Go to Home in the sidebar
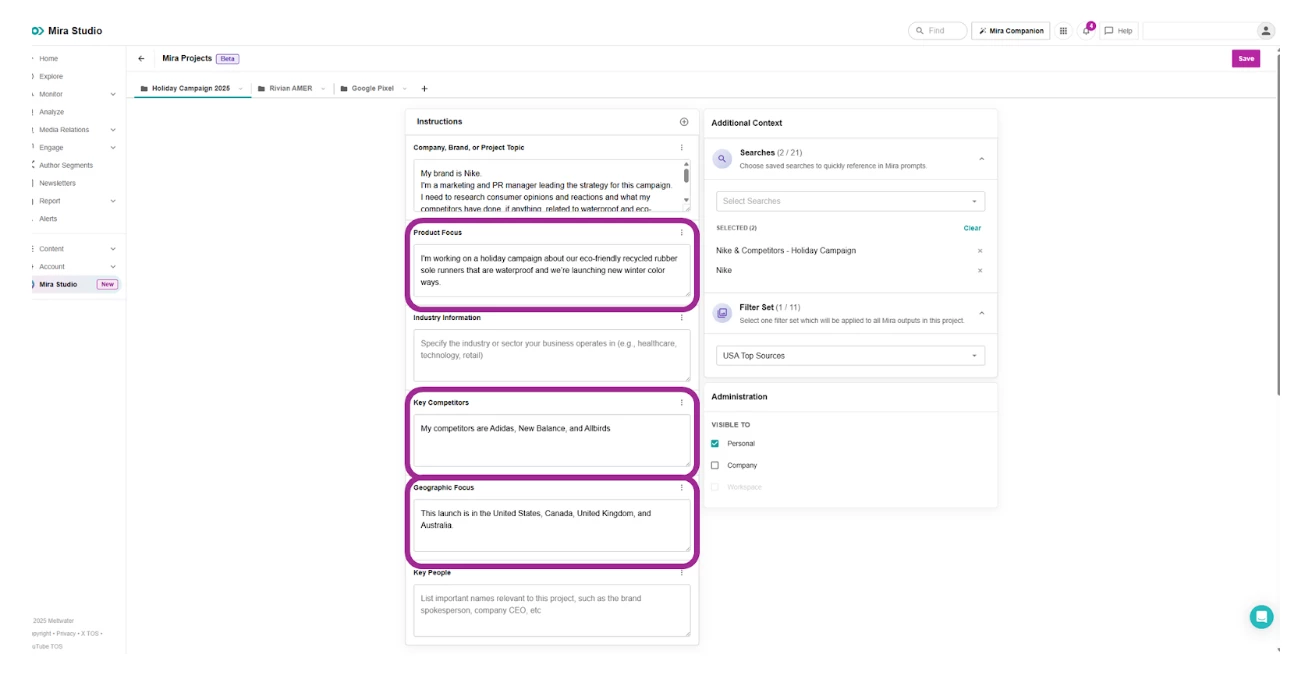The height and width of the screenshot is (694, 1302). point(48,59)
